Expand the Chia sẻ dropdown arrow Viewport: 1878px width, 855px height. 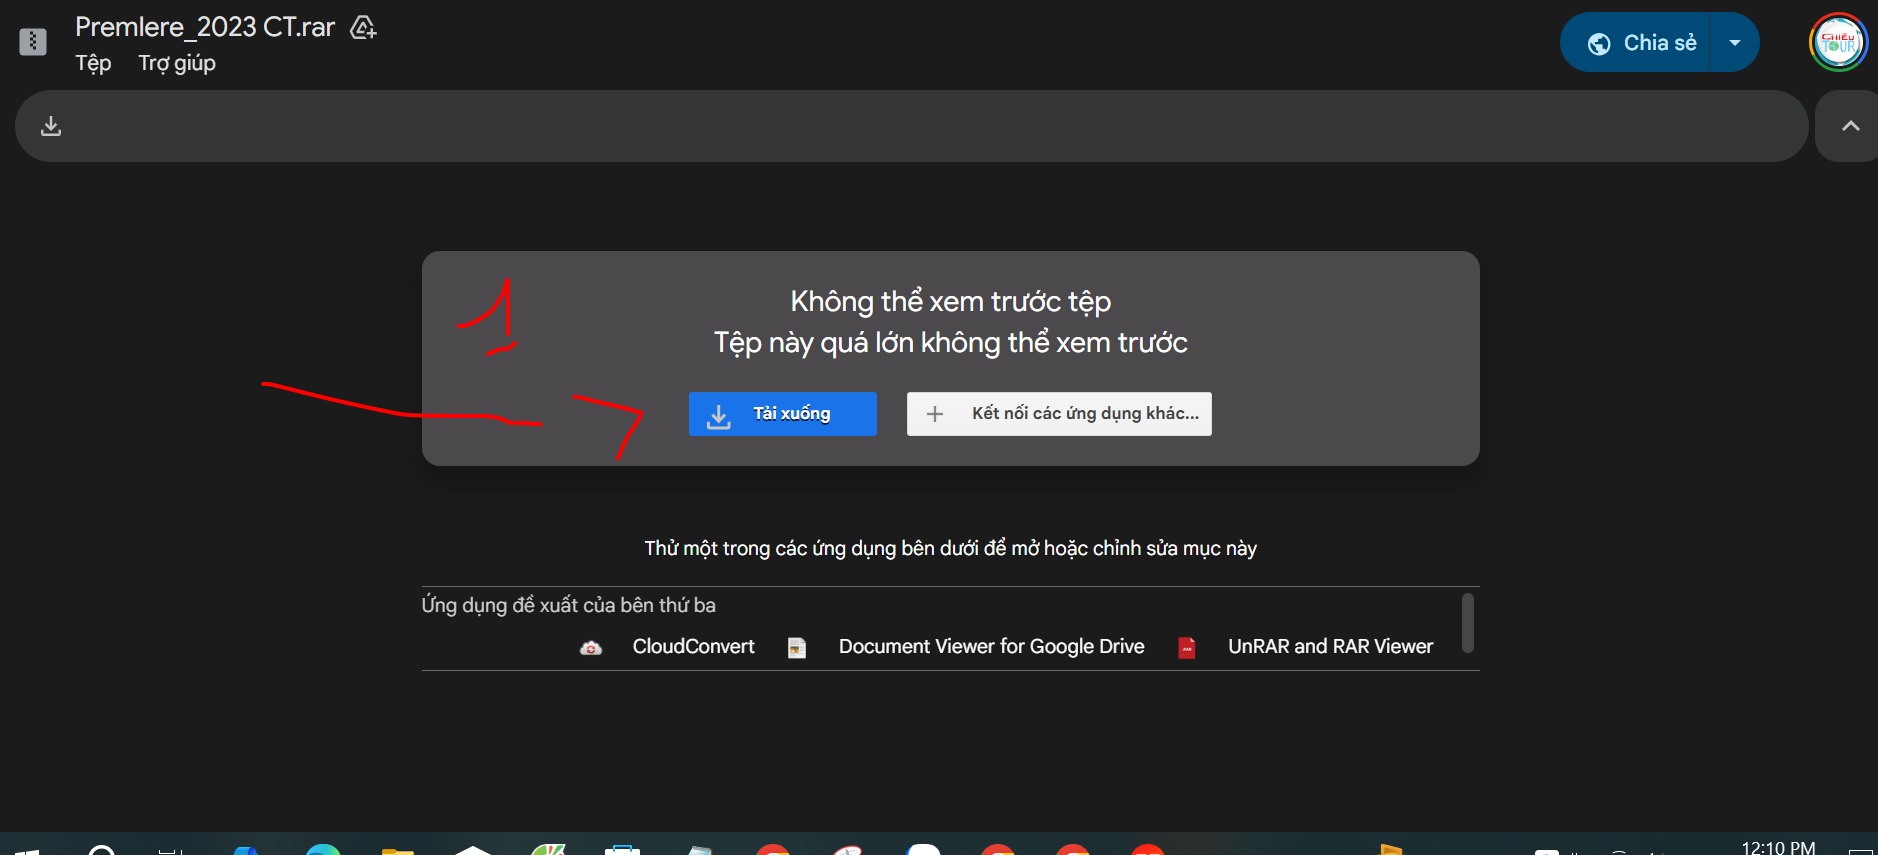tap(1735, 43)
